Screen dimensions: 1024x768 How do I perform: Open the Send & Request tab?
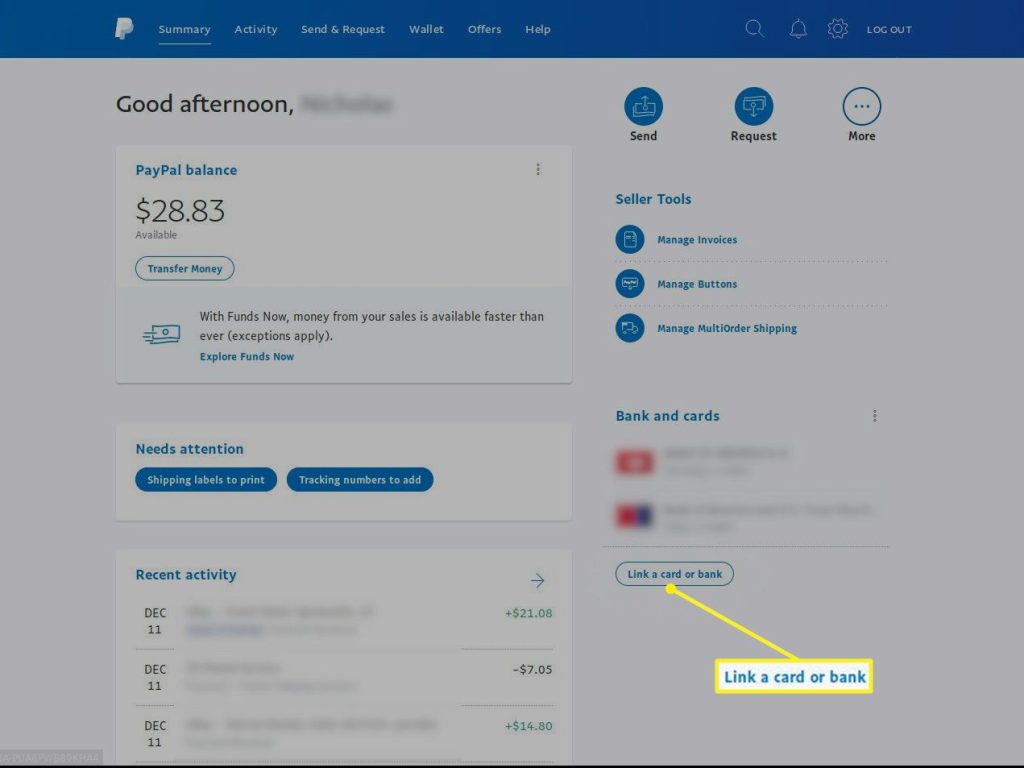[x=343, y=29]
